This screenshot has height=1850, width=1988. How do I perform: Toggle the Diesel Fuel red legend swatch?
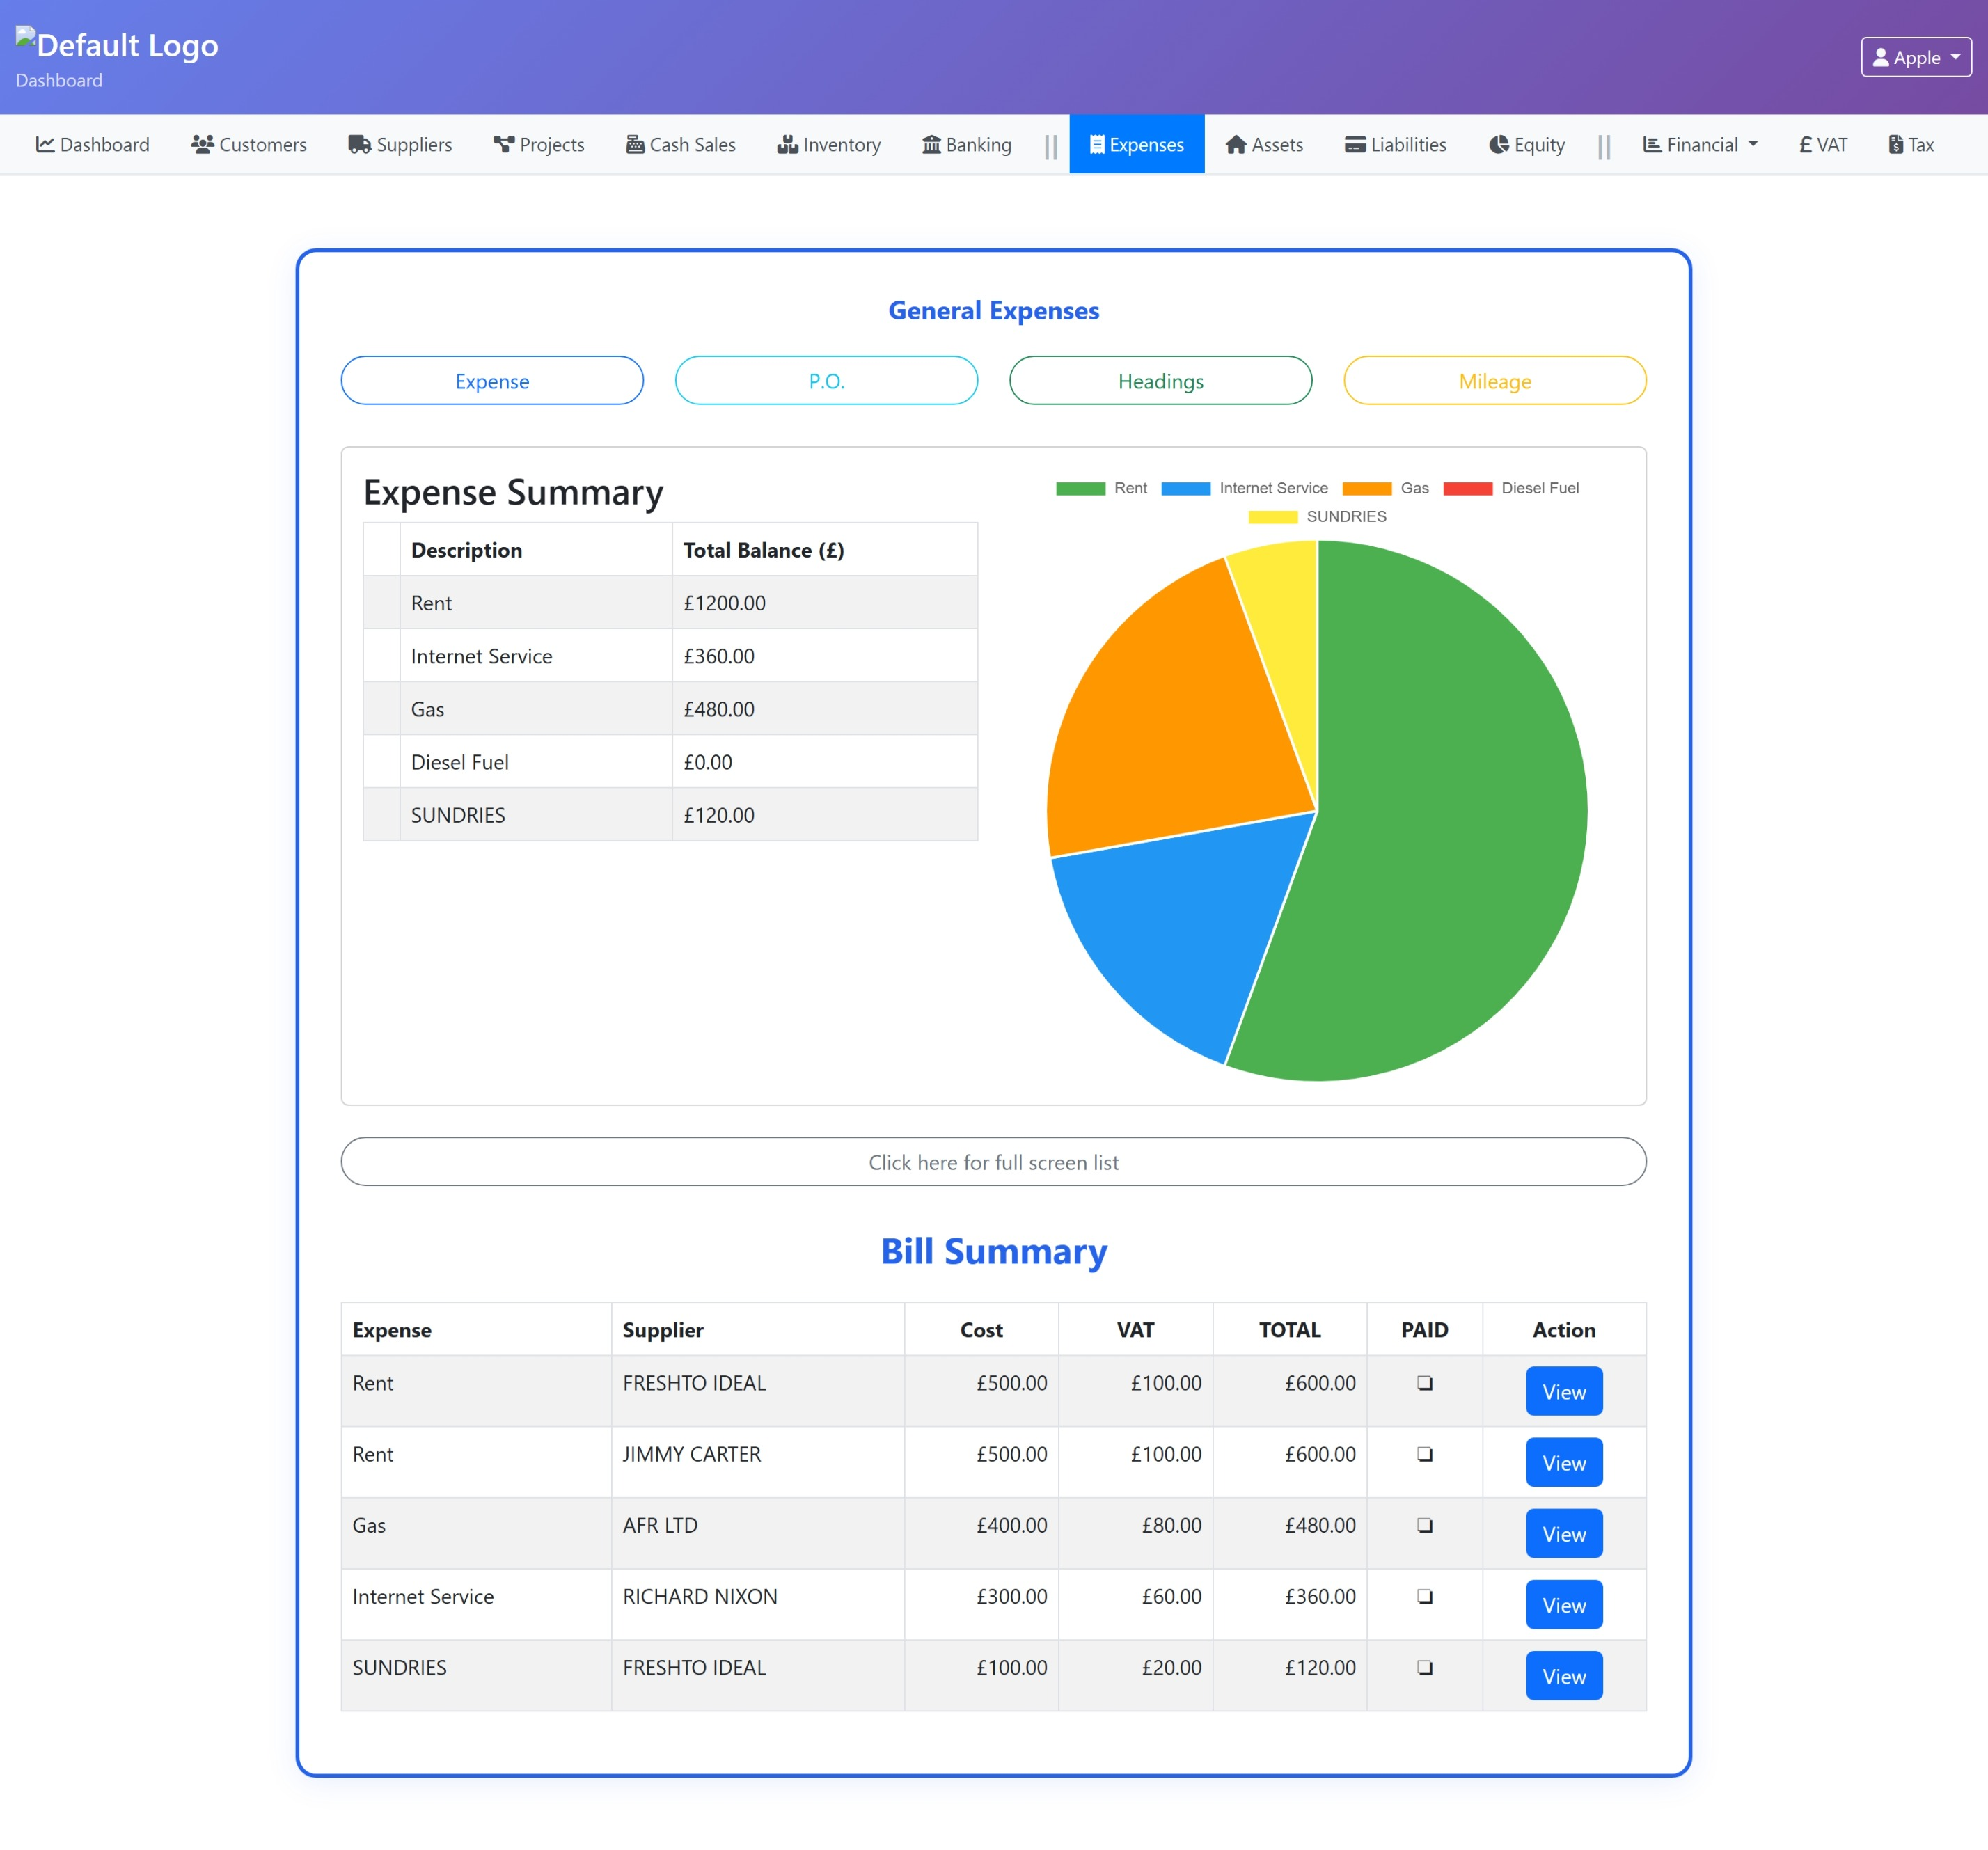click(1467, 488)
